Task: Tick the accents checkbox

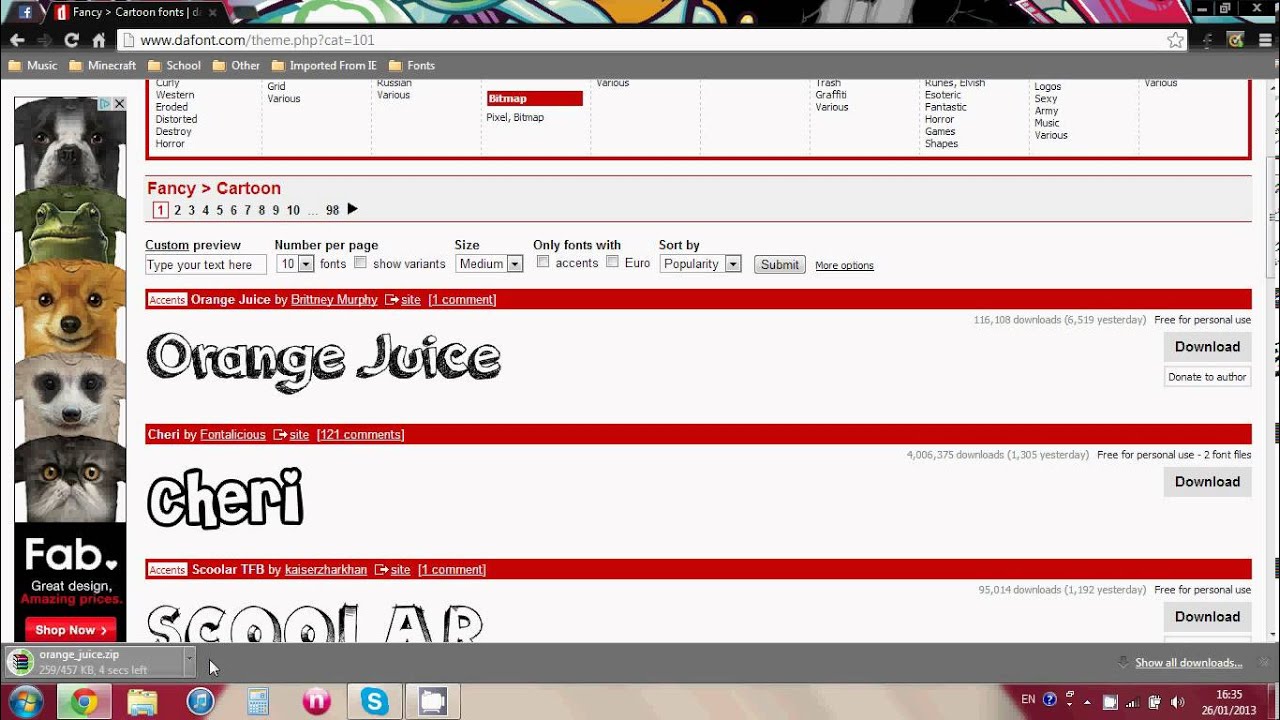Action: (543, 262)
